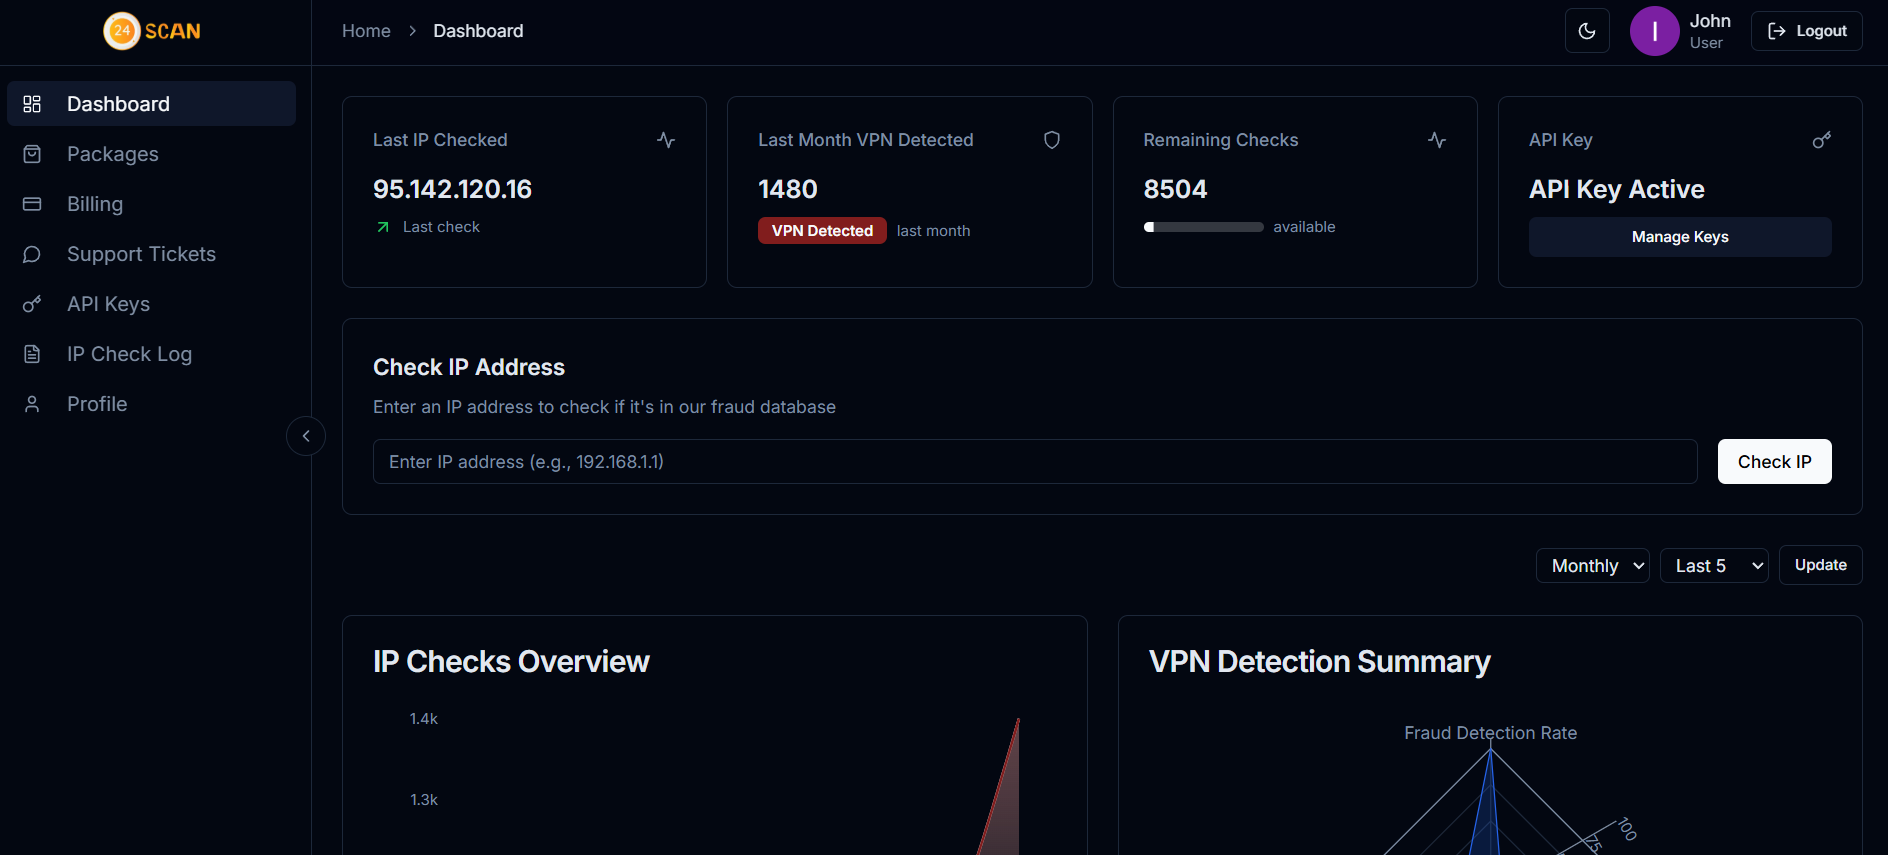Collapse the sidebar with the chevron button

[x=306, y=436]
